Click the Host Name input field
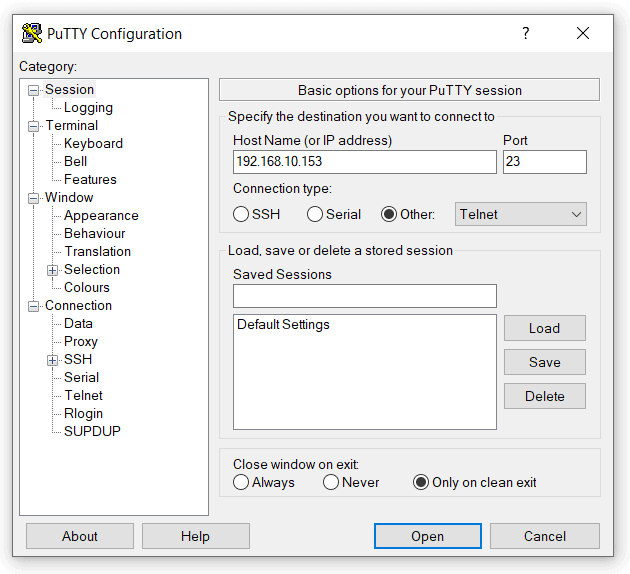This screenshot has height=574, width=630. click(364, 162)
